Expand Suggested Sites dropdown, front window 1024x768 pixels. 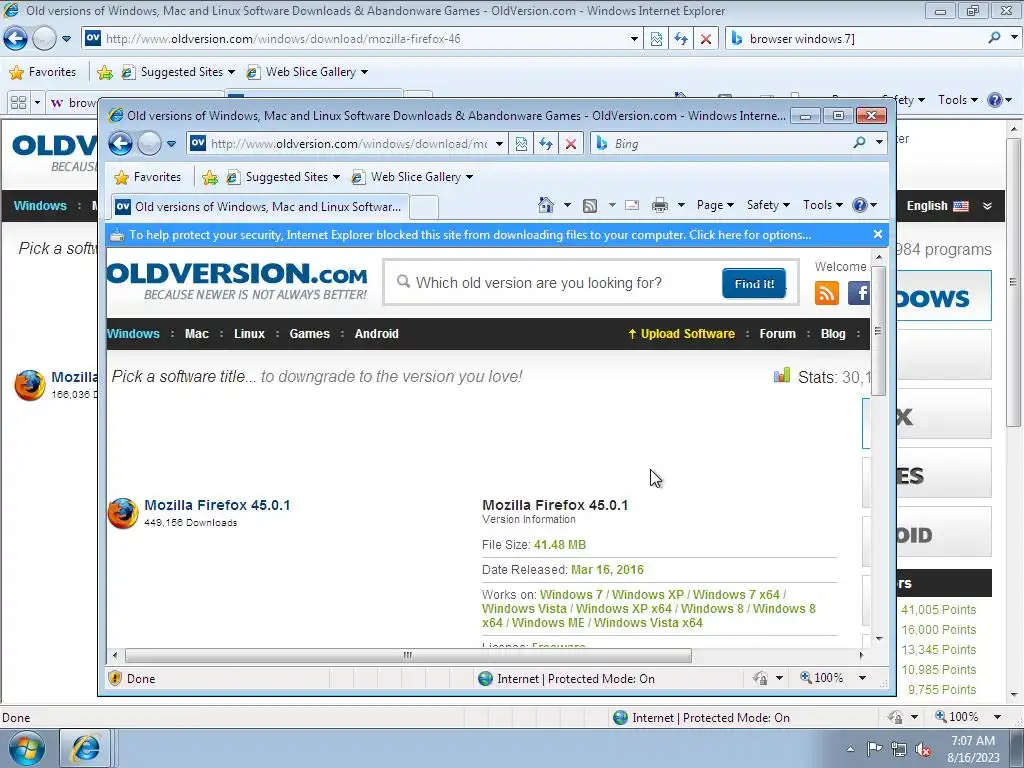tap(336, 177)
